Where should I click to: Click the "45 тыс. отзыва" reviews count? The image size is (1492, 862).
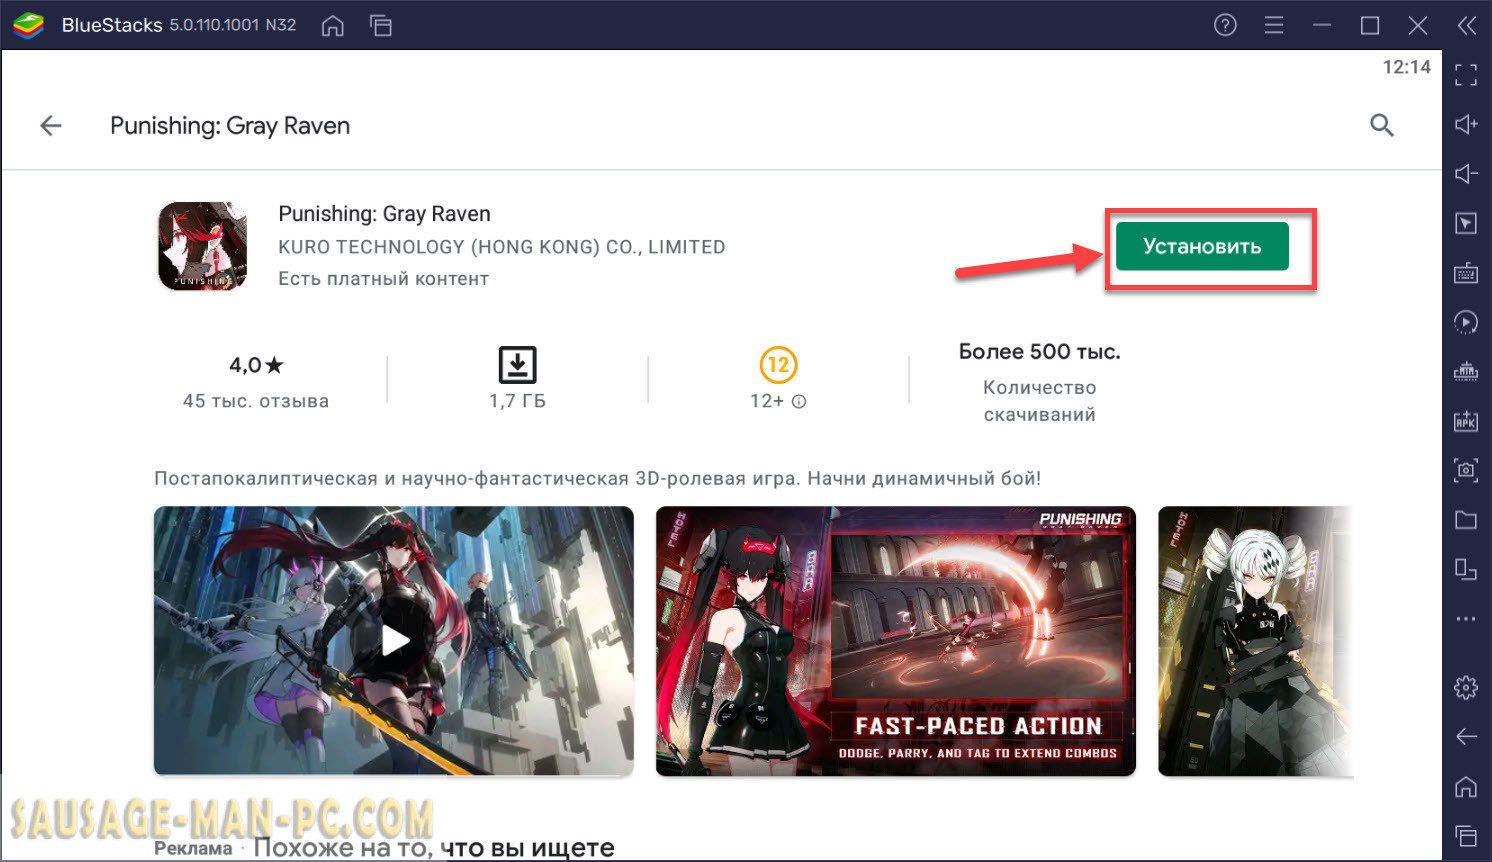pos(256,401)
